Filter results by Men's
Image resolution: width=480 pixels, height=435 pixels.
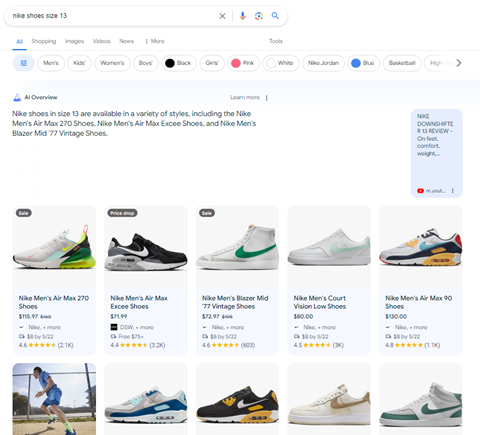pos(51,63)
